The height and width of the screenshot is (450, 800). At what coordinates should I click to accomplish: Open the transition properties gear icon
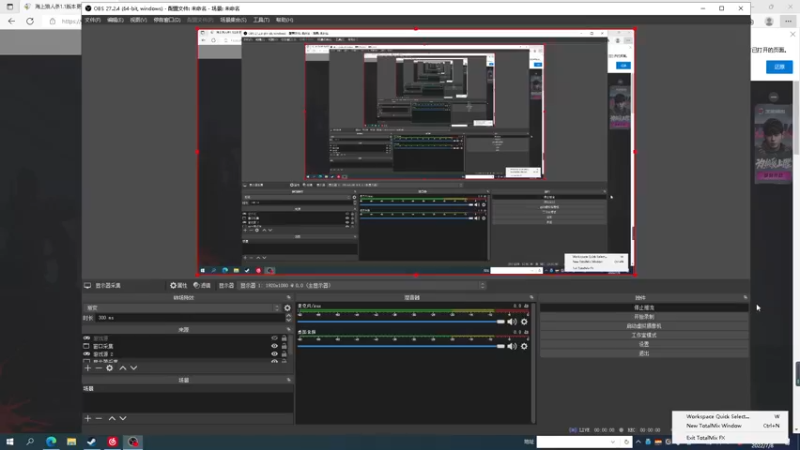pos(287,308)
